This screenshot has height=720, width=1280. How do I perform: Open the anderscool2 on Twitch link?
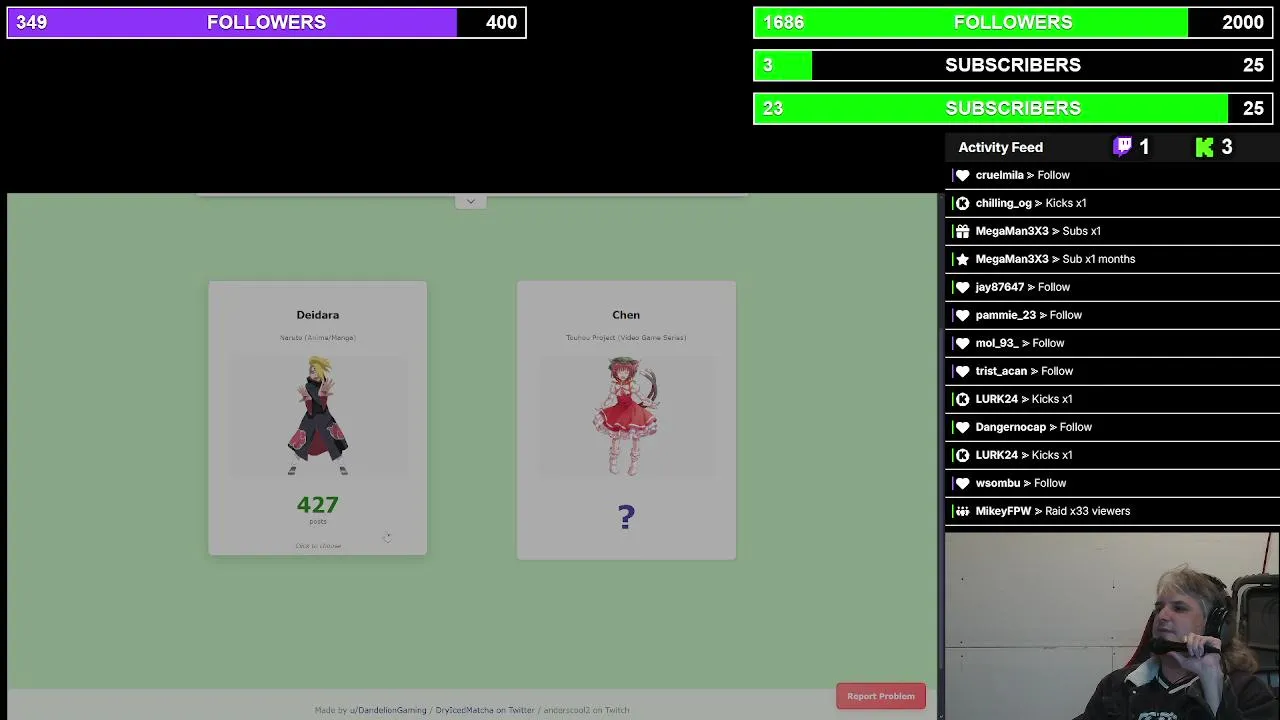click(x=586, y=710)
